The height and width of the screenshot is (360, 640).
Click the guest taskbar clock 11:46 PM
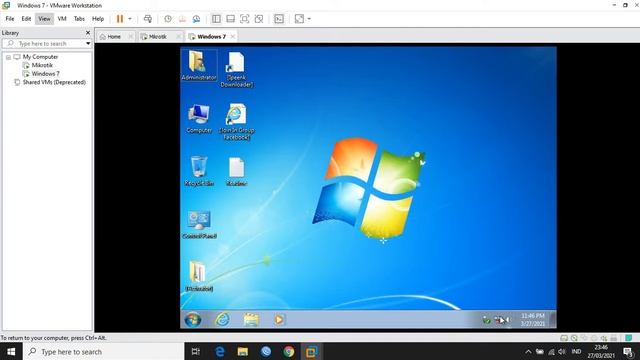(x=533, y=320)
